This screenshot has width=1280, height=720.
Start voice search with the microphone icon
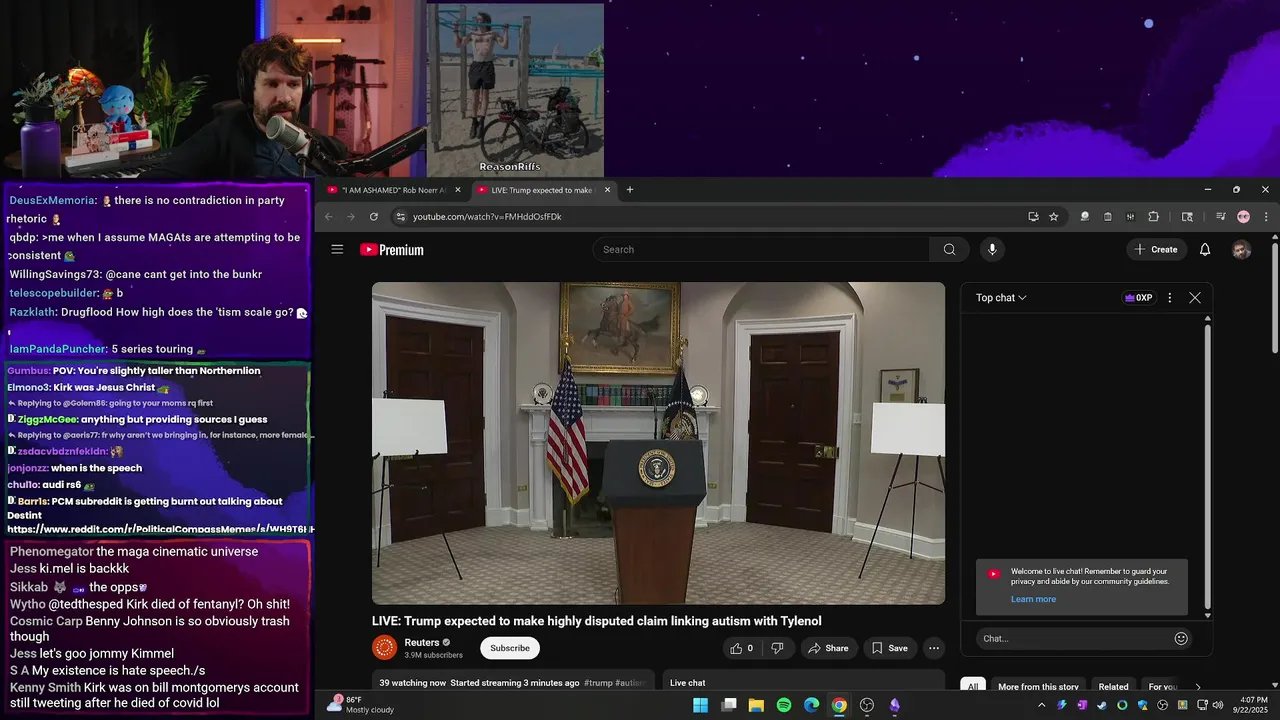click(992, 249)
